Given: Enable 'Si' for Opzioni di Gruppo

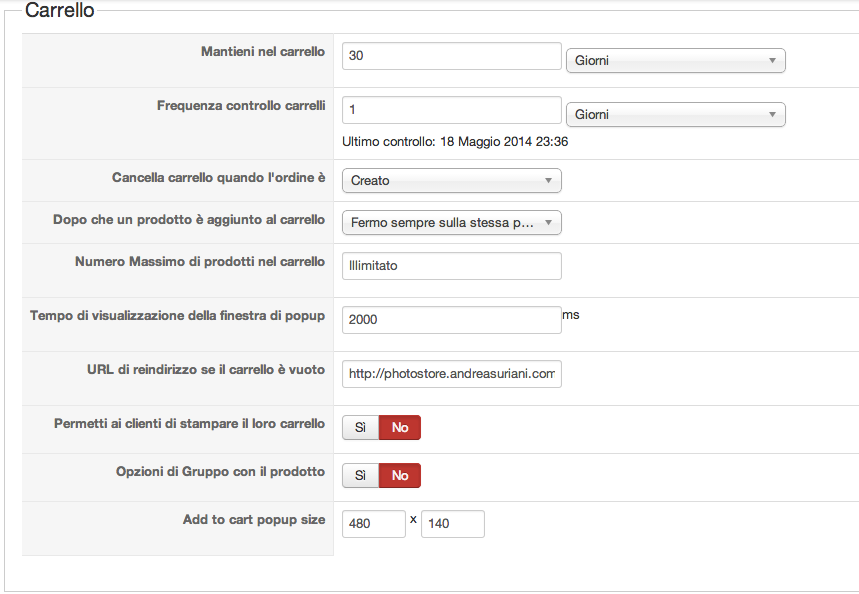Looking at the screenshot, I should pyautogui.click(x=360, y=476).
